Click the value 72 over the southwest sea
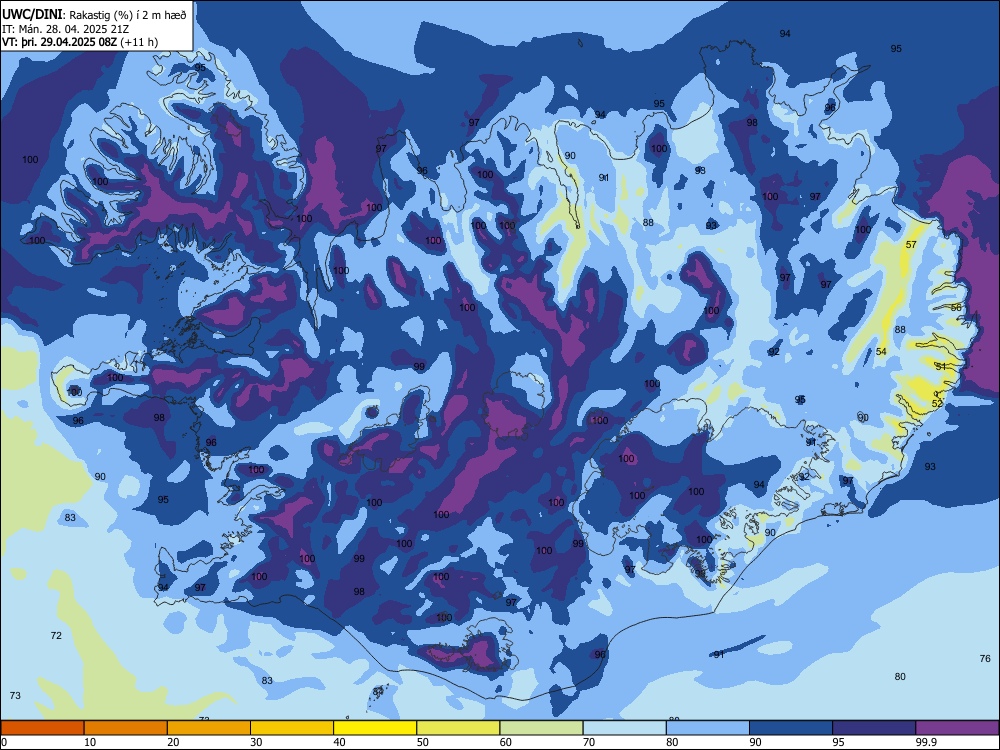Image resolution: width=1000 pixels, height=750 pixels. (x=56, y=635)
